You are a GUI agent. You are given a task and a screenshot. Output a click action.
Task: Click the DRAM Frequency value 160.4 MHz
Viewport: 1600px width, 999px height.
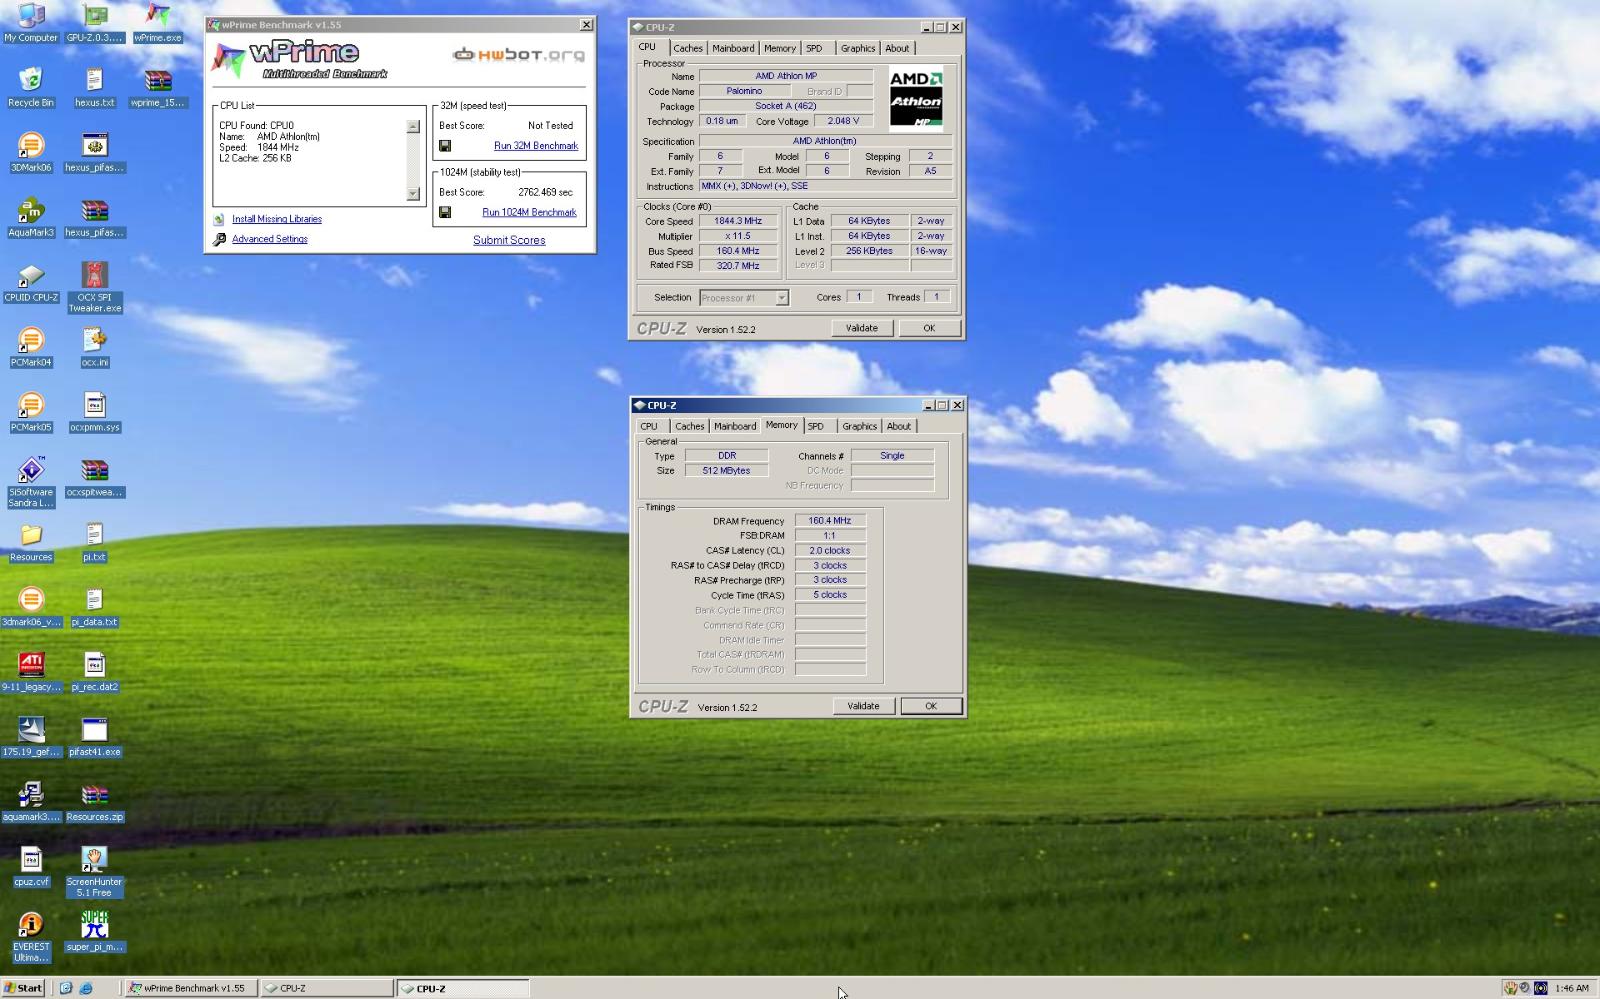[830, 521]
